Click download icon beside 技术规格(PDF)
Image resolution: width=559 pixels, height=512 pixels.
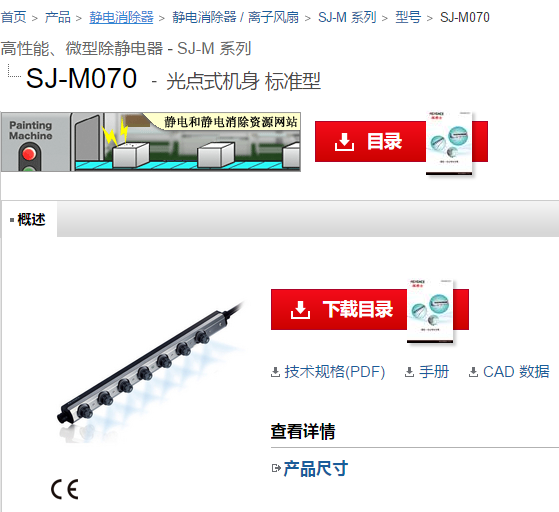click(x=275, y=372)
